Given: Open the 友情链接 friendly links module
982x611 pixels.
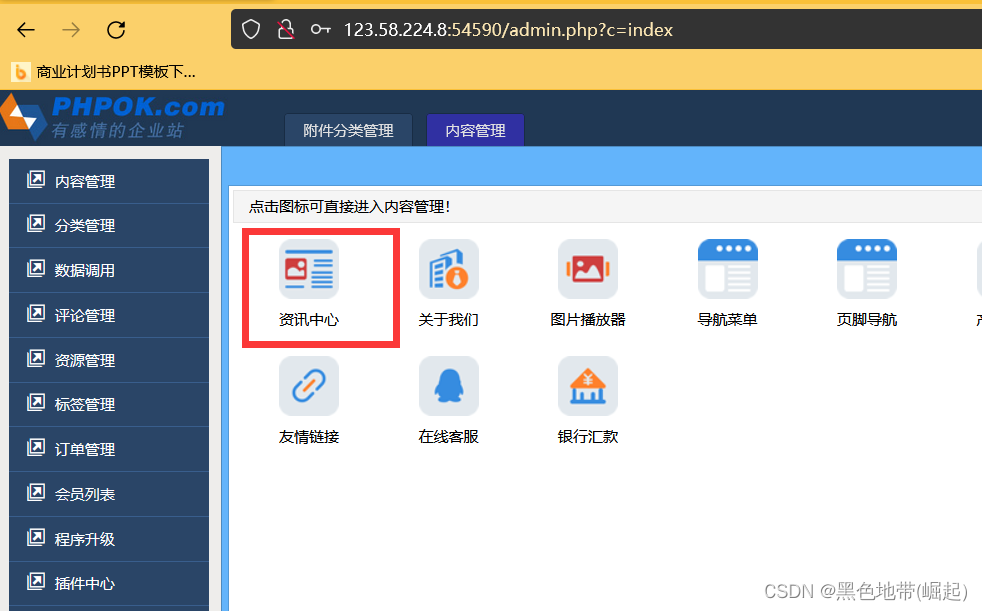Looking at the screenshot, I should tap(309, 386).
